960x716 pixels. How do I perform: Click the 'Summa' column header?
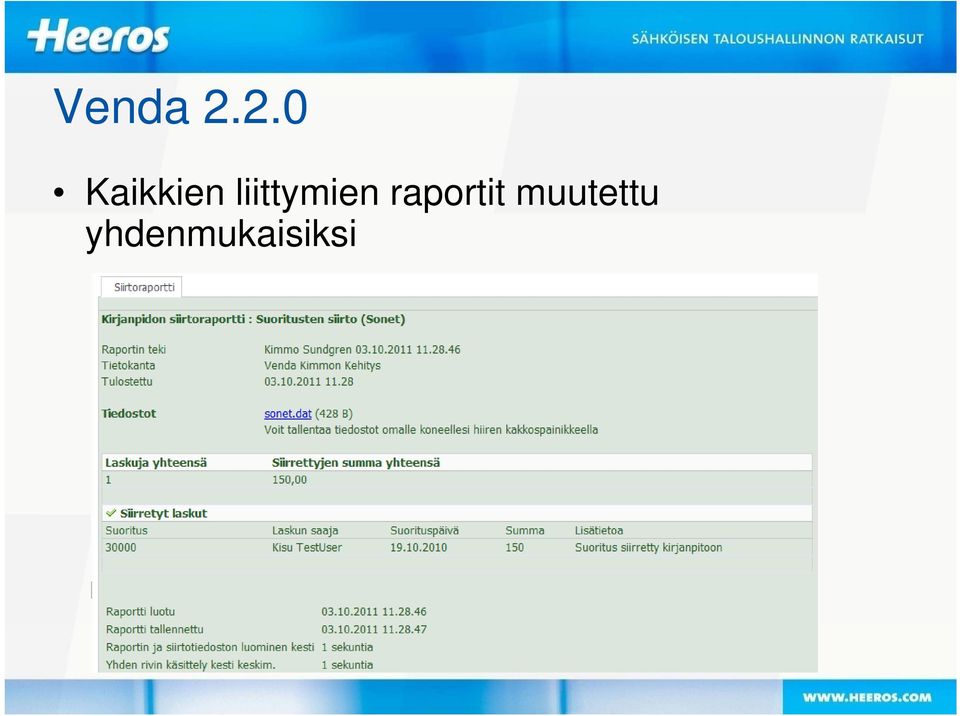[525, 530]
